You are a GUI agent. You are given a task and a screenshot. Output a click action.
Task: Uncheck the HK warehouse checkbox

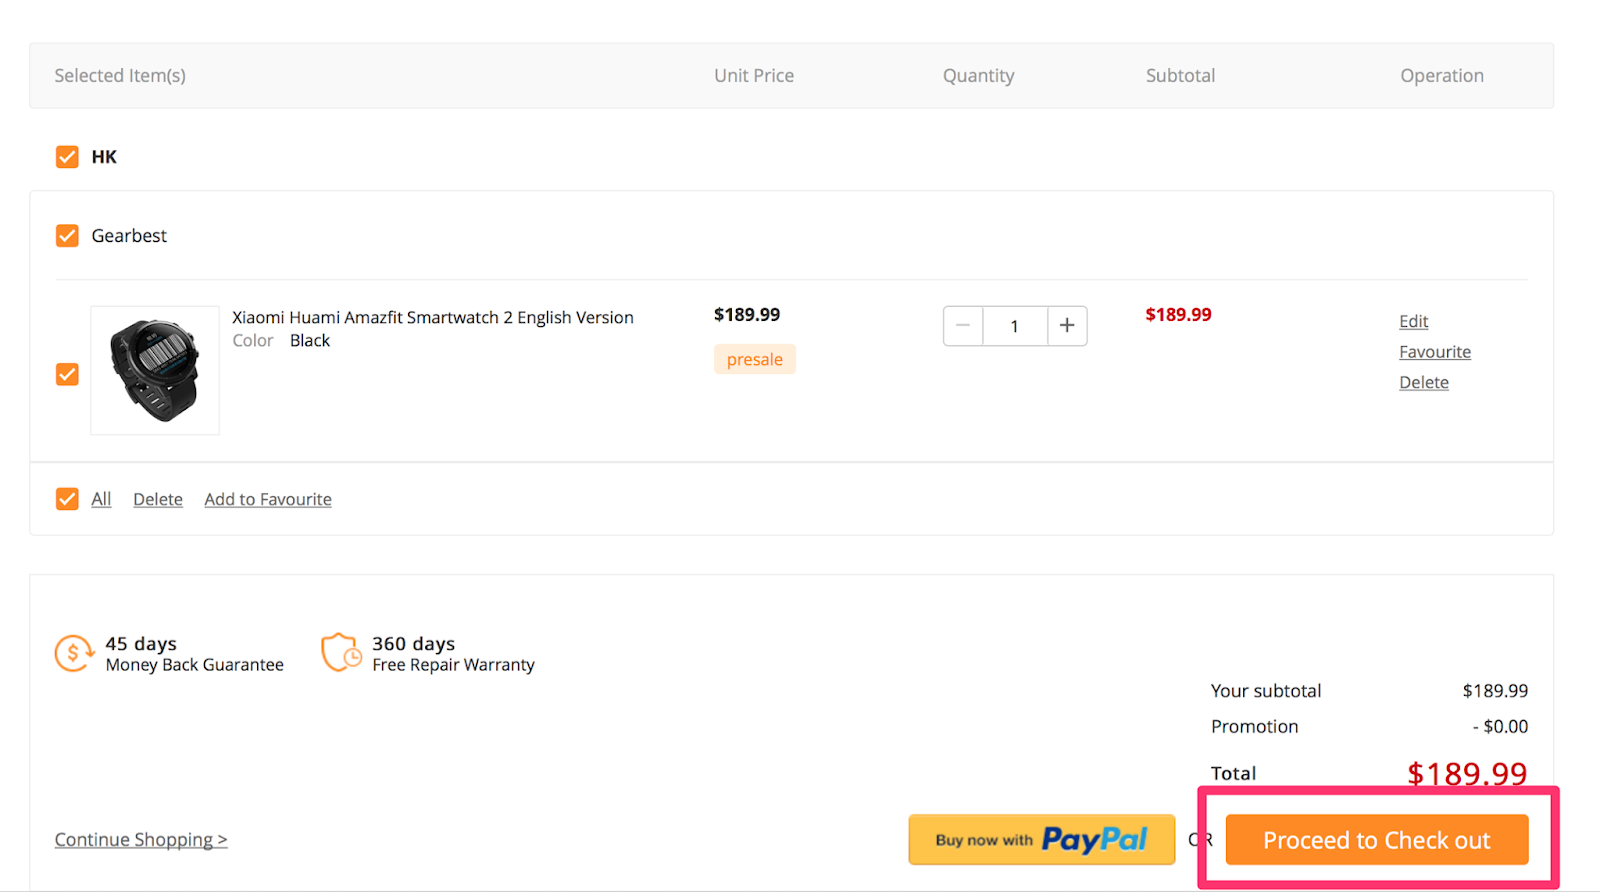click(67, 157)
